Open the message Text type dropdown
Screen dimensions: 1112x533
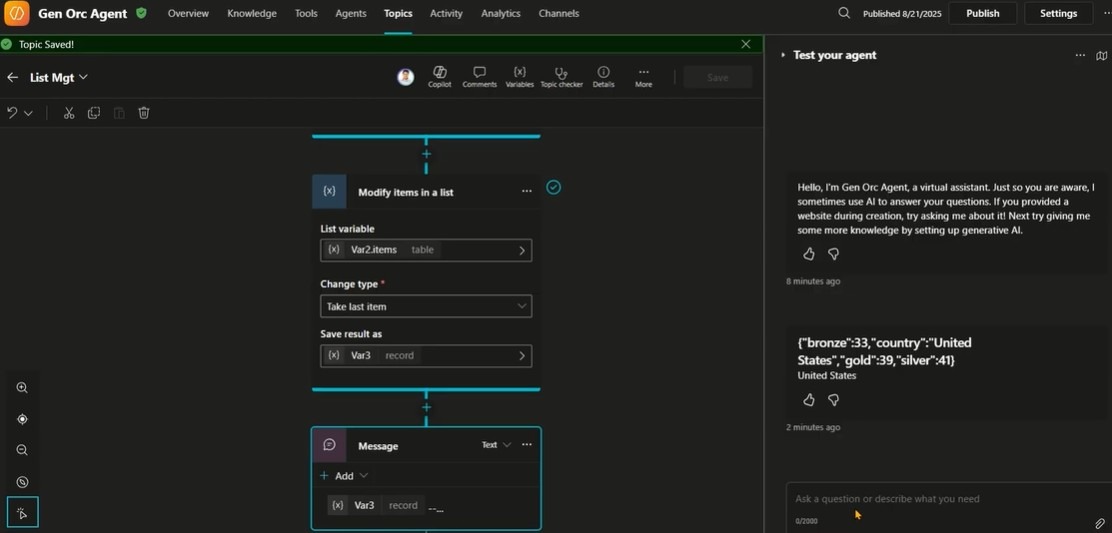pos(496,445)
